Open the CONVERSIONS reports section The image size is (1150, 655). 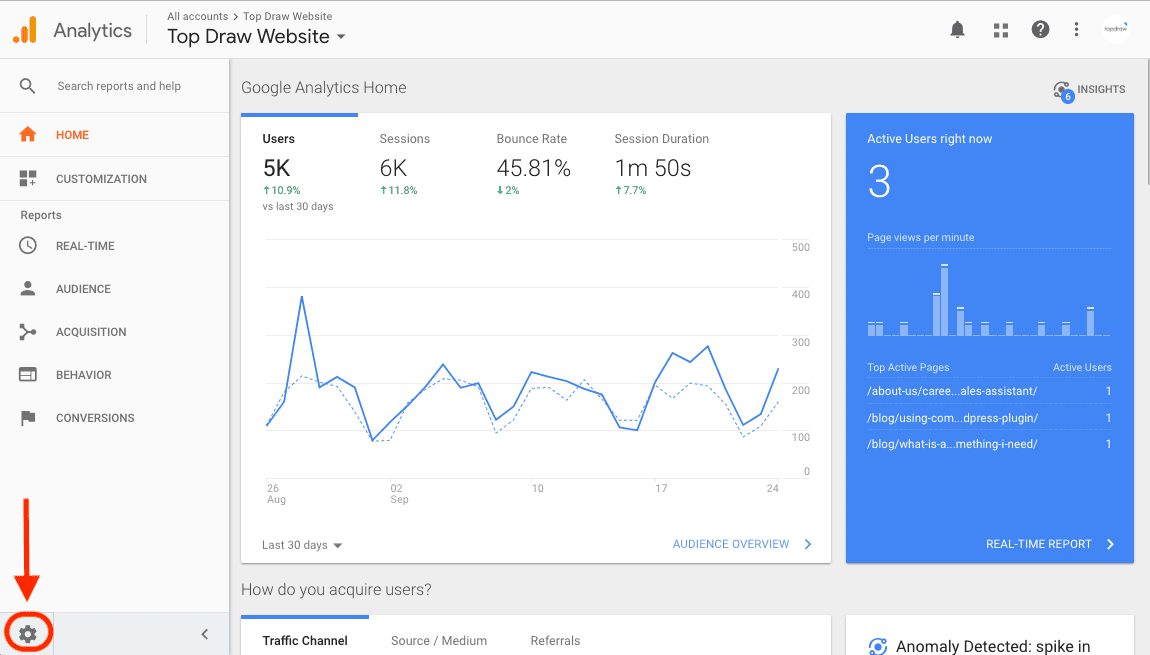click(114, 418)
